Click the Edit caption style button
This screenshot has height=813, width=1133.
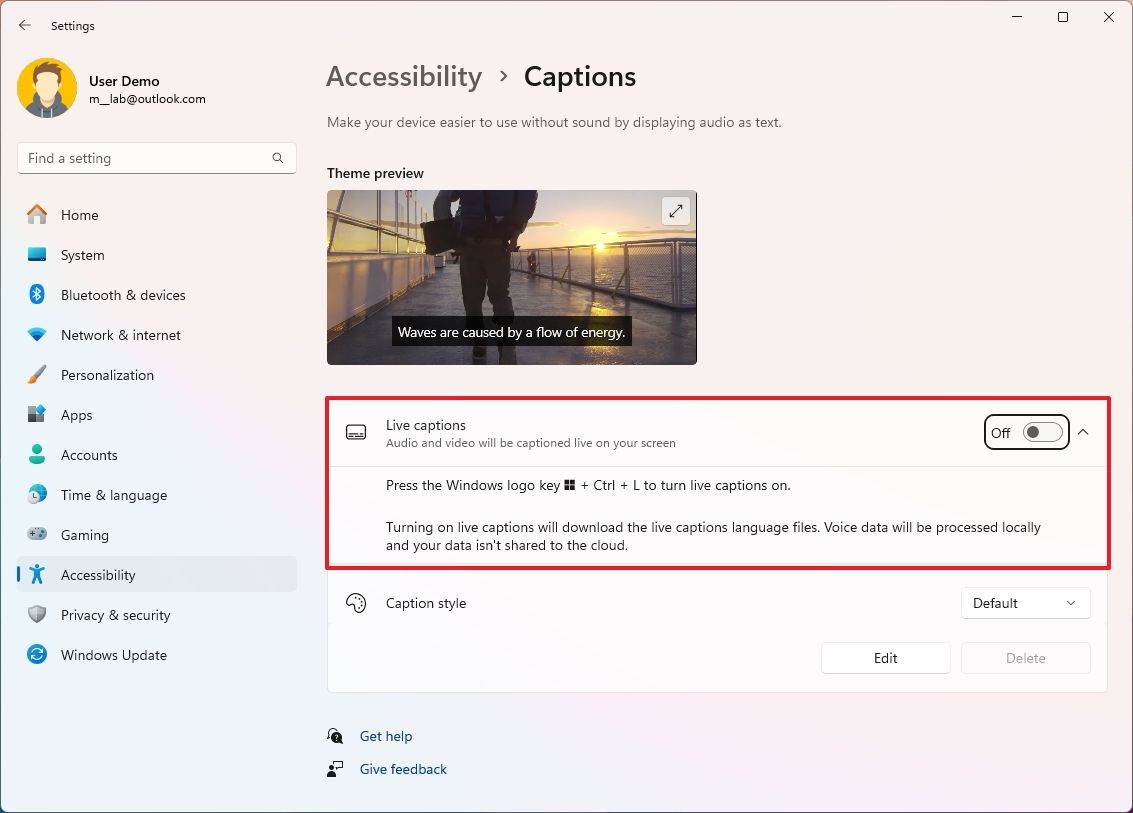[885, 658]
